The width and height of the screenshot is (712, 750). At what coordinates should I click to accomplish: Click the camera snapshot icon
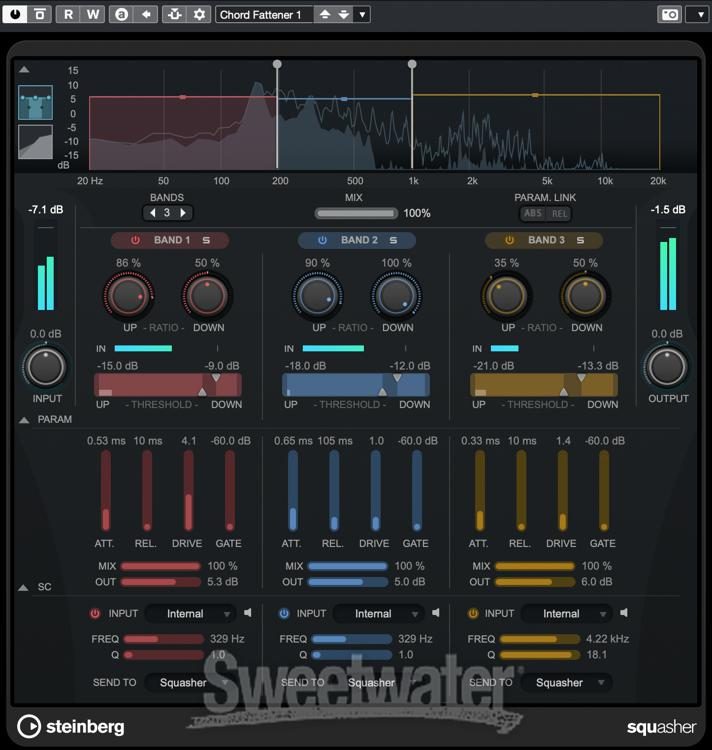[669, 14]
